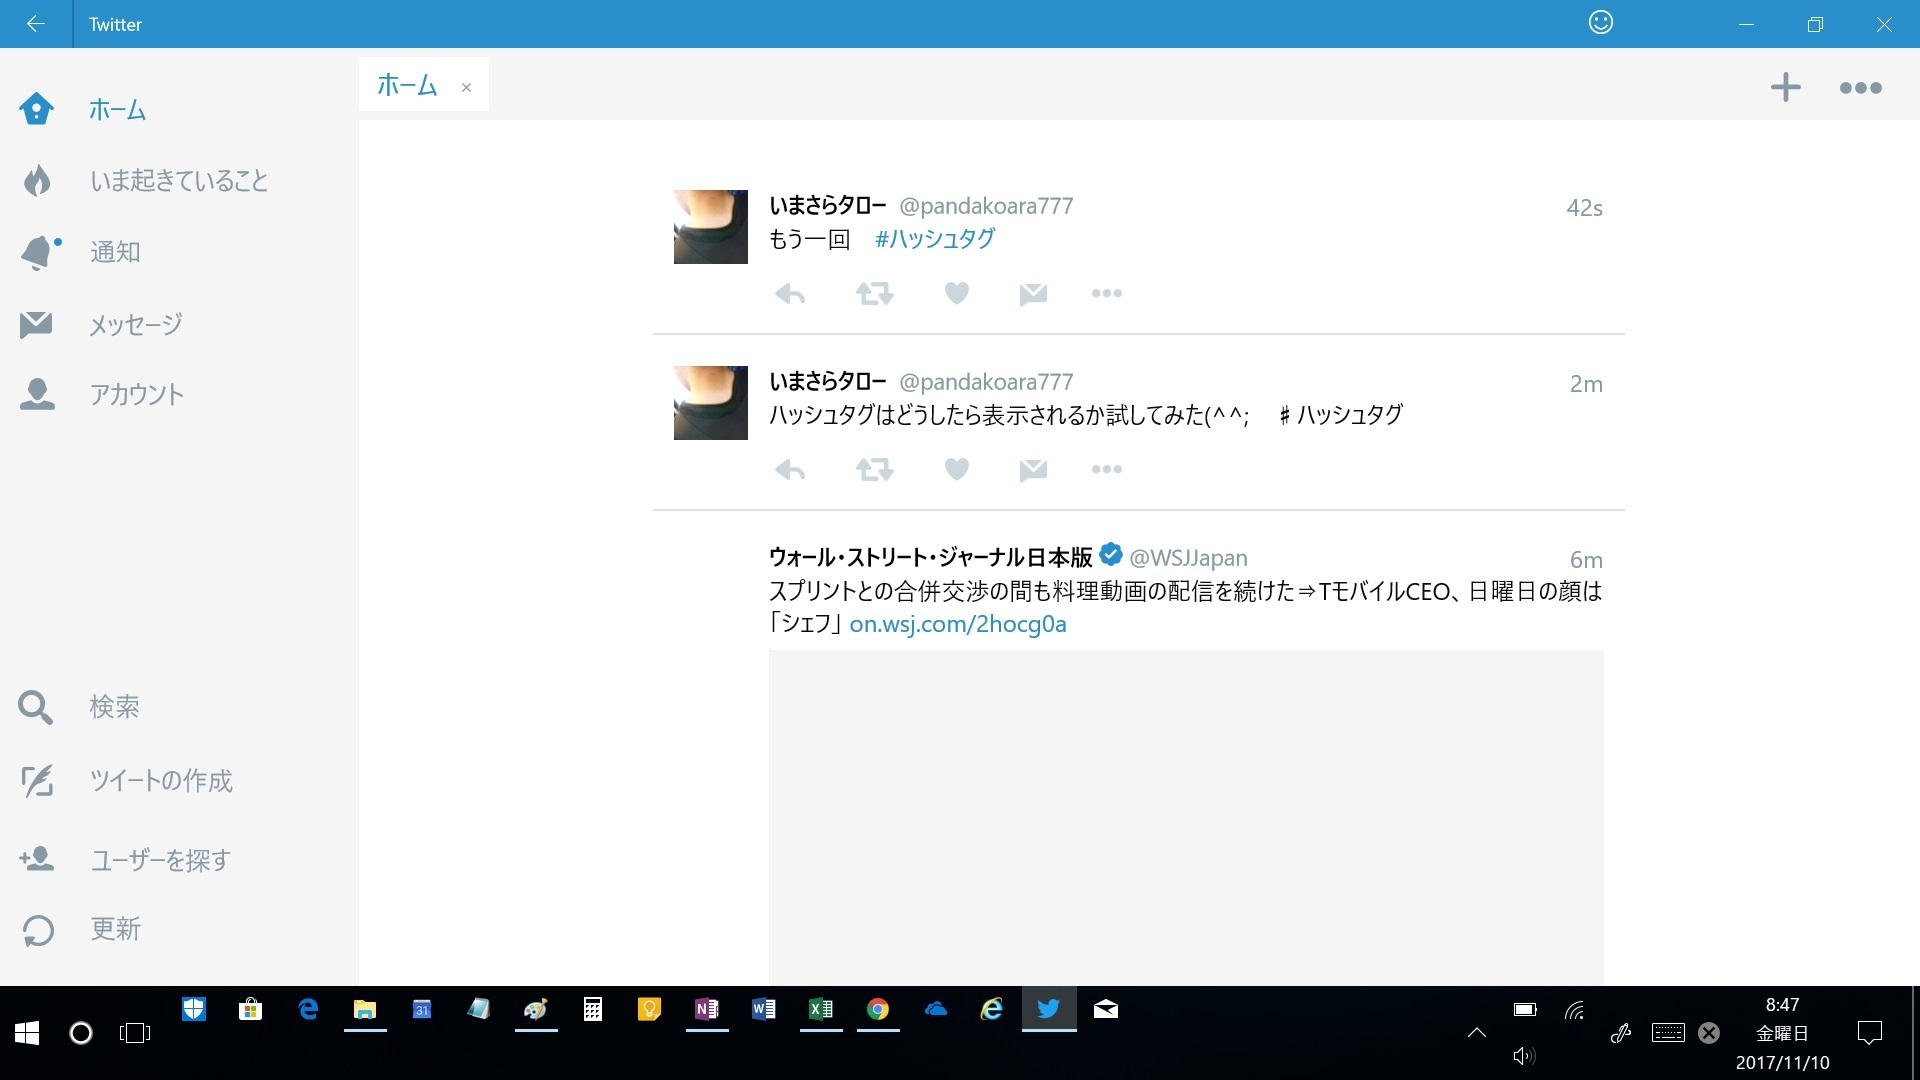Send もう一回 tweet via direct message
Screen dimensions: 1920x1080
[x=1033, y=293]
